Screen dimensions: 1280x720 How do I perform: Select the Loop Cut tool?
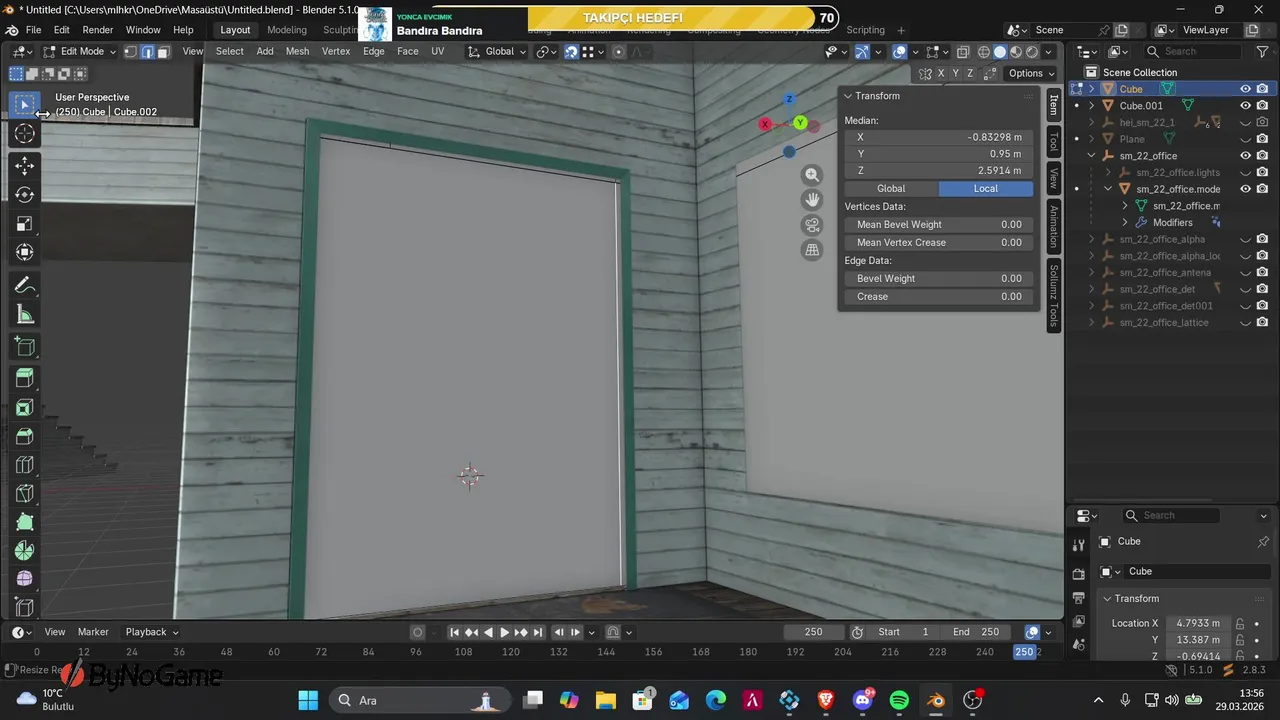click(x=25, y=465)
